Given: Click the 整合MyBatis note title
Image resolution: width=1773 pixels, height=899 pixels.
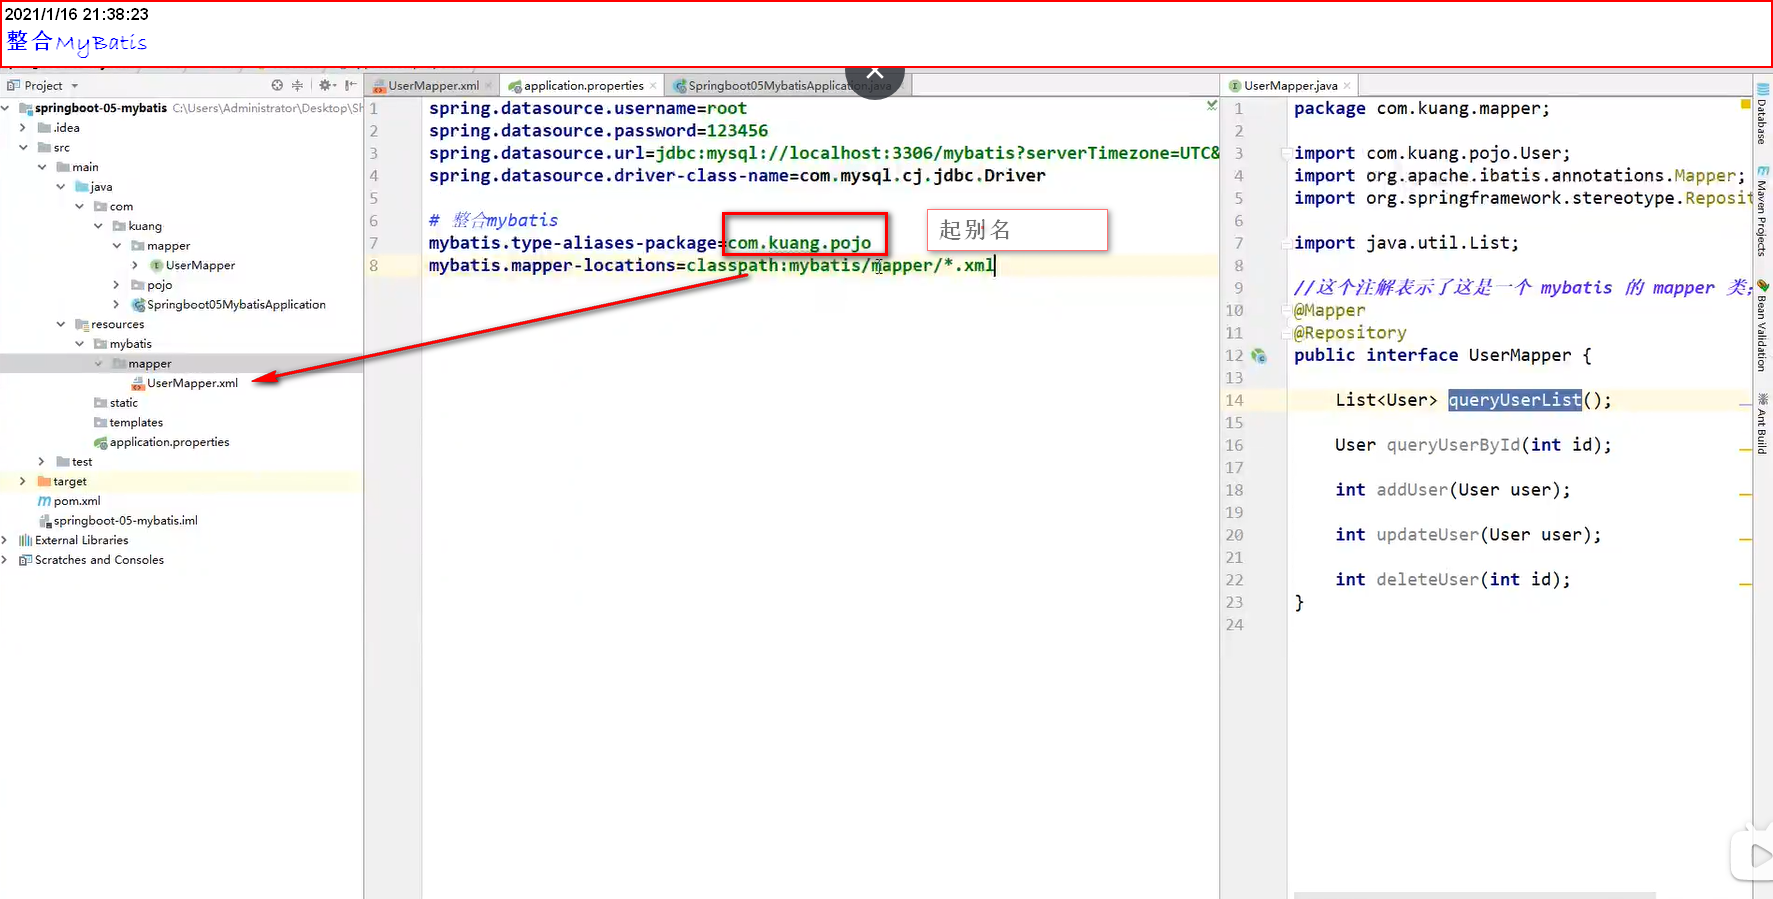Looking at the screenshot, I should [77, 42].
